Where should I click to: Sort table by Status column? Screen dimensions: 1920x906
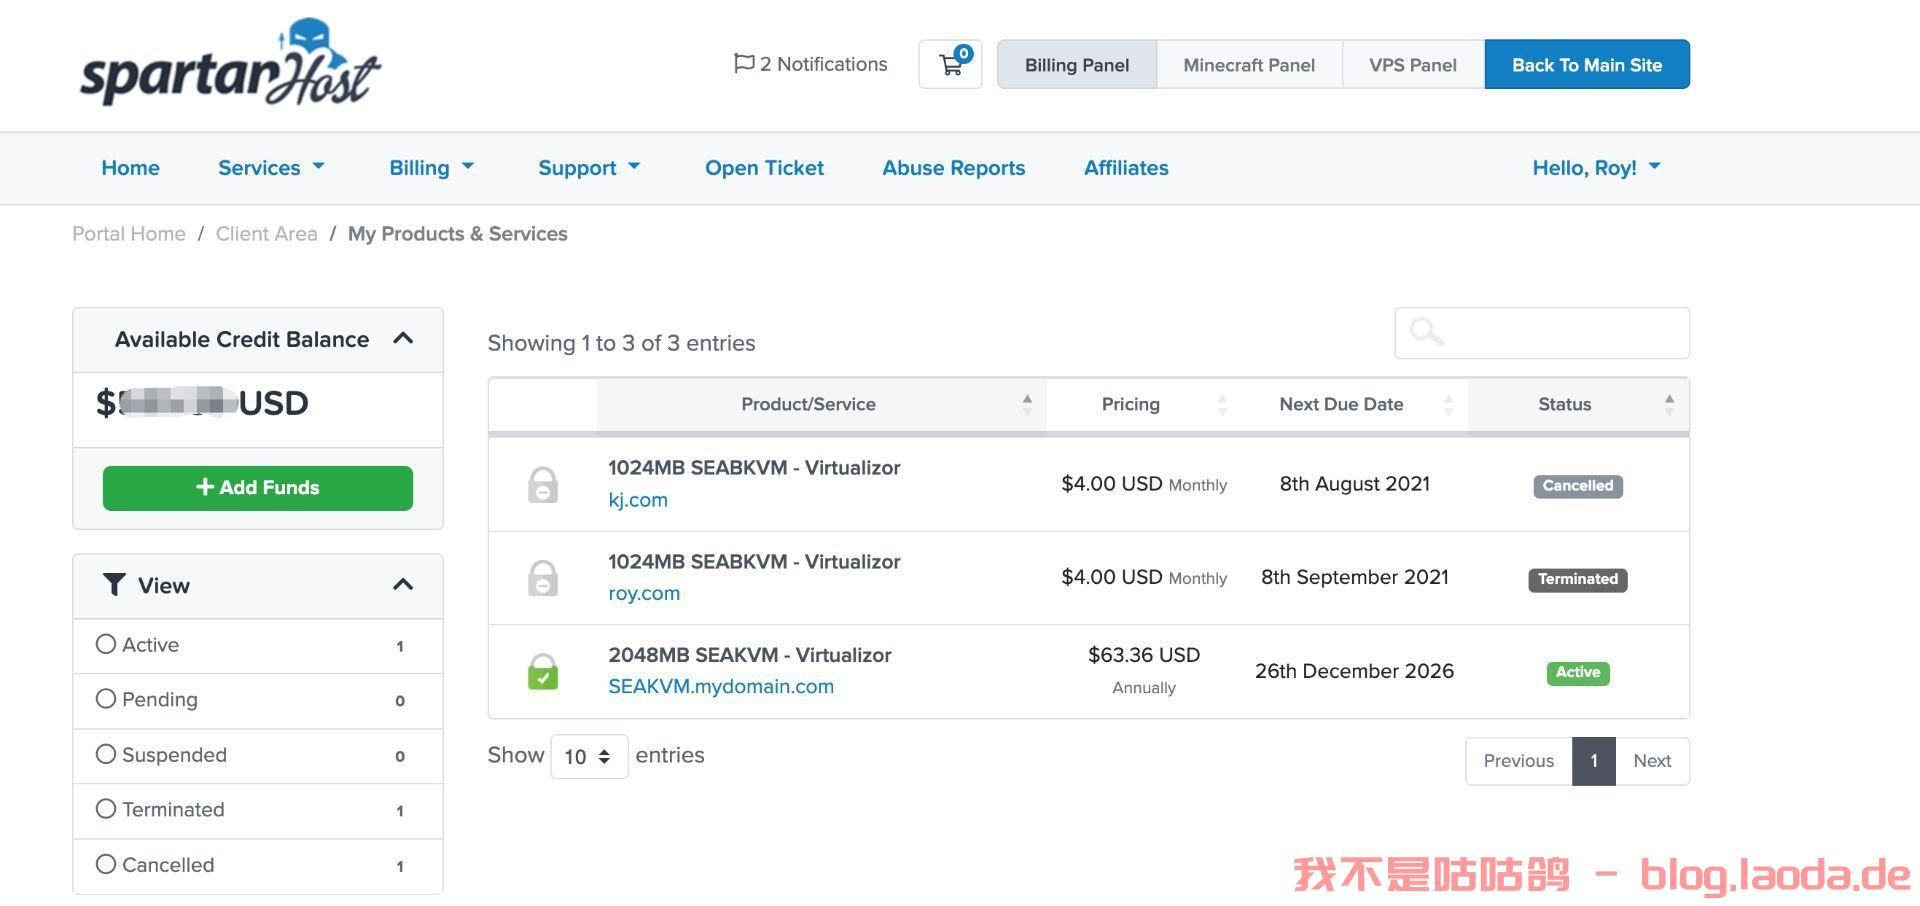tap(1578, 404)
